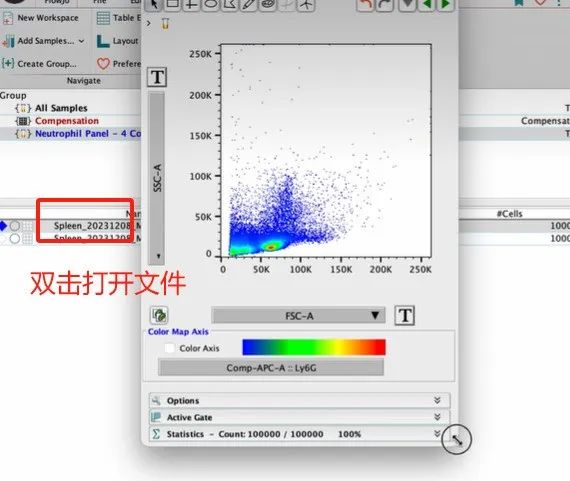Click the gray redo arrow
Screen dimensions: 570x481
click(384, 4)
